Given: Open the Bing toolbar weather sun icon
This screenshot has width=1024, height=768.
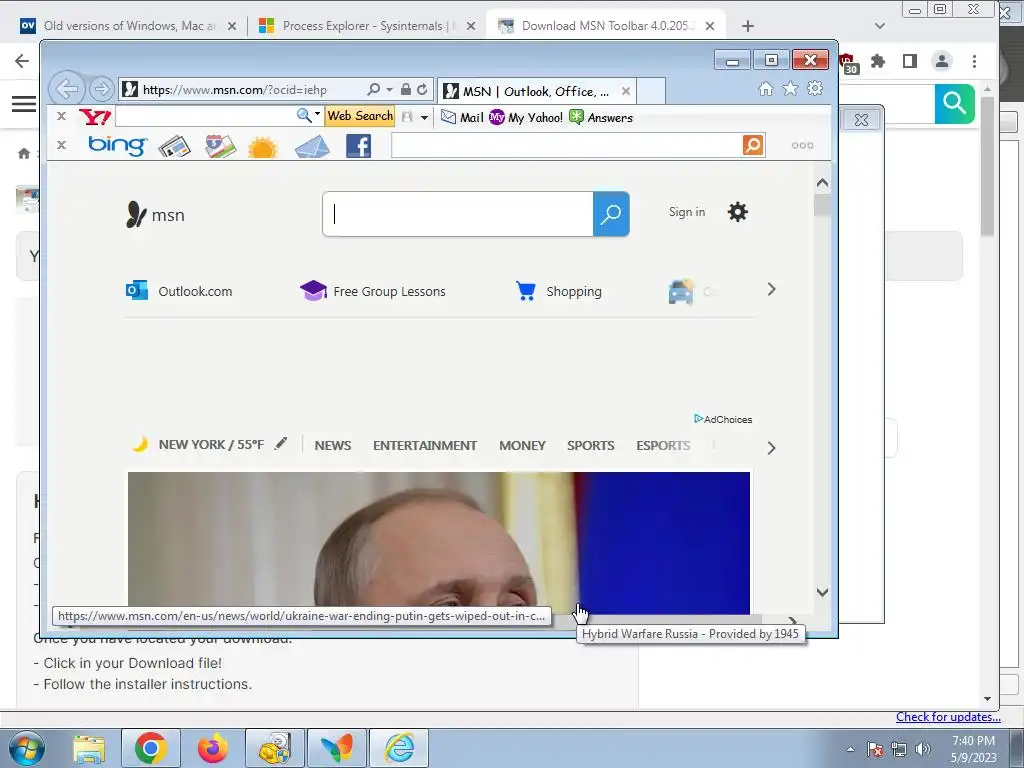Looking at the screenshot, I should [263, 147].
